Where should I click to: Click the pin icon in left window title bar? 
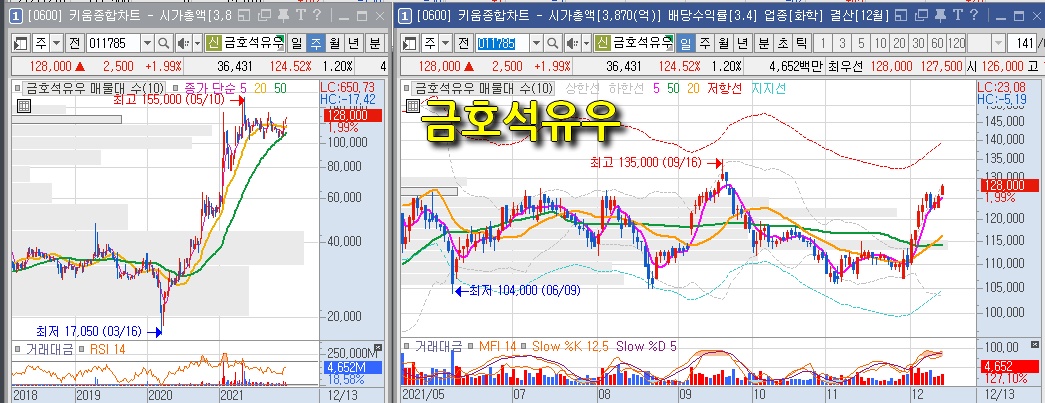pos(284,15)
